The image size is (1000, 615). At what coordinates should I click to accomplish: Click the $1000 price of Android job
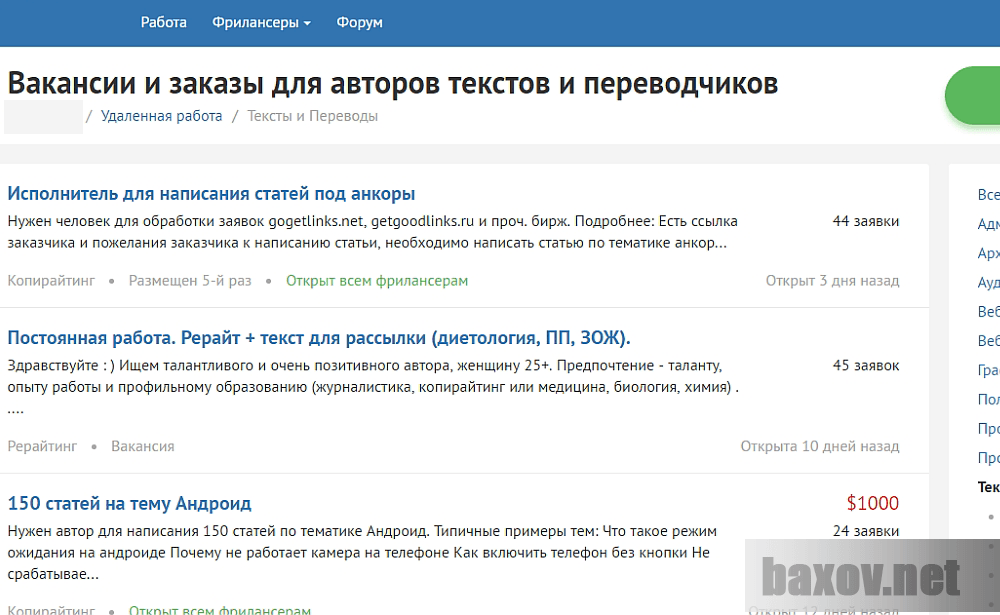[x=874, y=503]
